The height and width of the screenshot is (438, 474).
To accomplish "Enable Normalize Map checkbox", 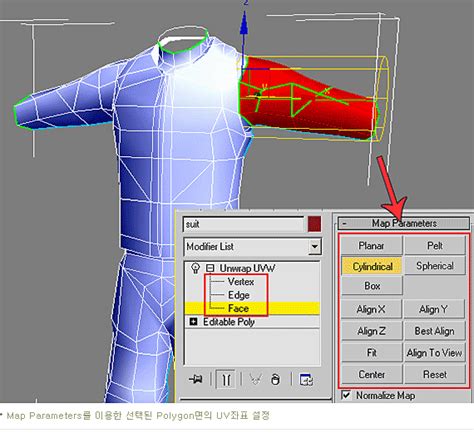I will pyautogui.click(x=346, y=395).
